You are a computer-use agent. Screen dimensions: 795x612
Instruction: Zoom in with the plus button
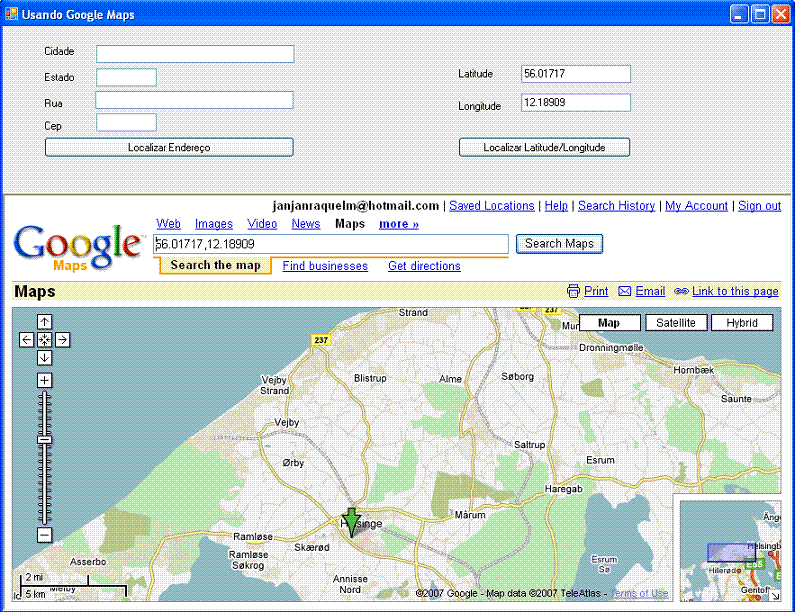coord(44,380)
